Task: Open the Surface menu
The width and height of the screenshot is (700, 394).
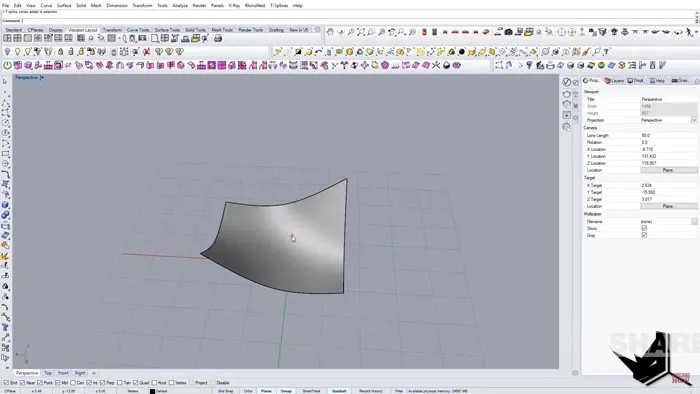Action: 64,5
